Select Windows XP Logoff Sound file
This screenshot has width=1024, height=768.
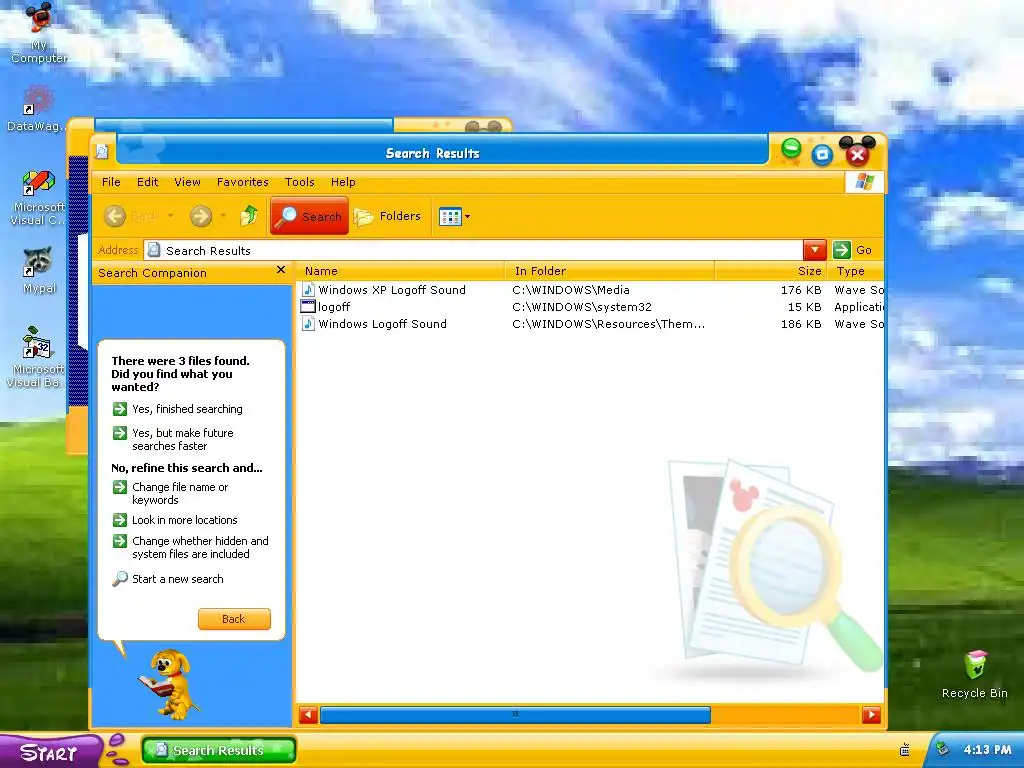(x=392, y=290)
